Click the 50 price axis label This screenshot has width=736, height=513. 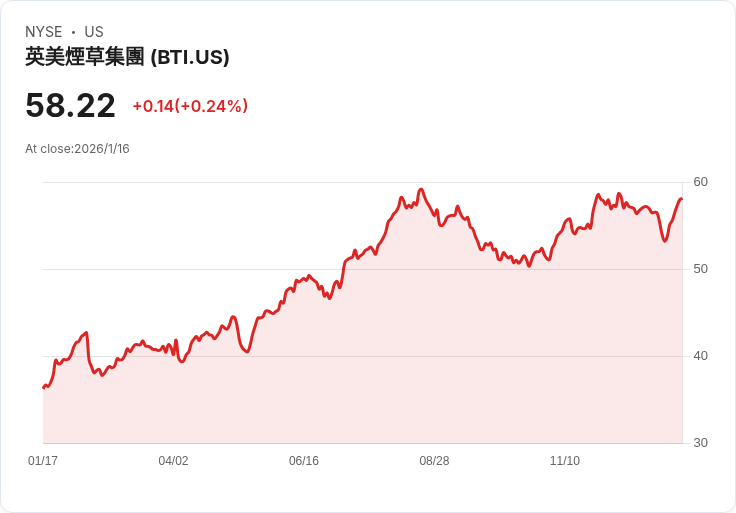700,269
